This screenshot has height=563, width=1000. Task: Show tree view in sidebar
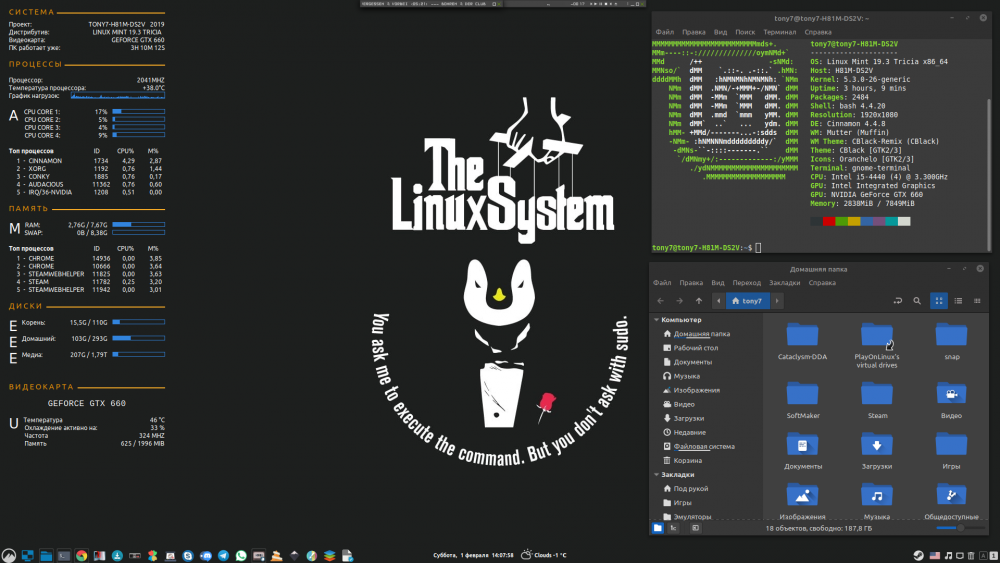pos(674,527)
